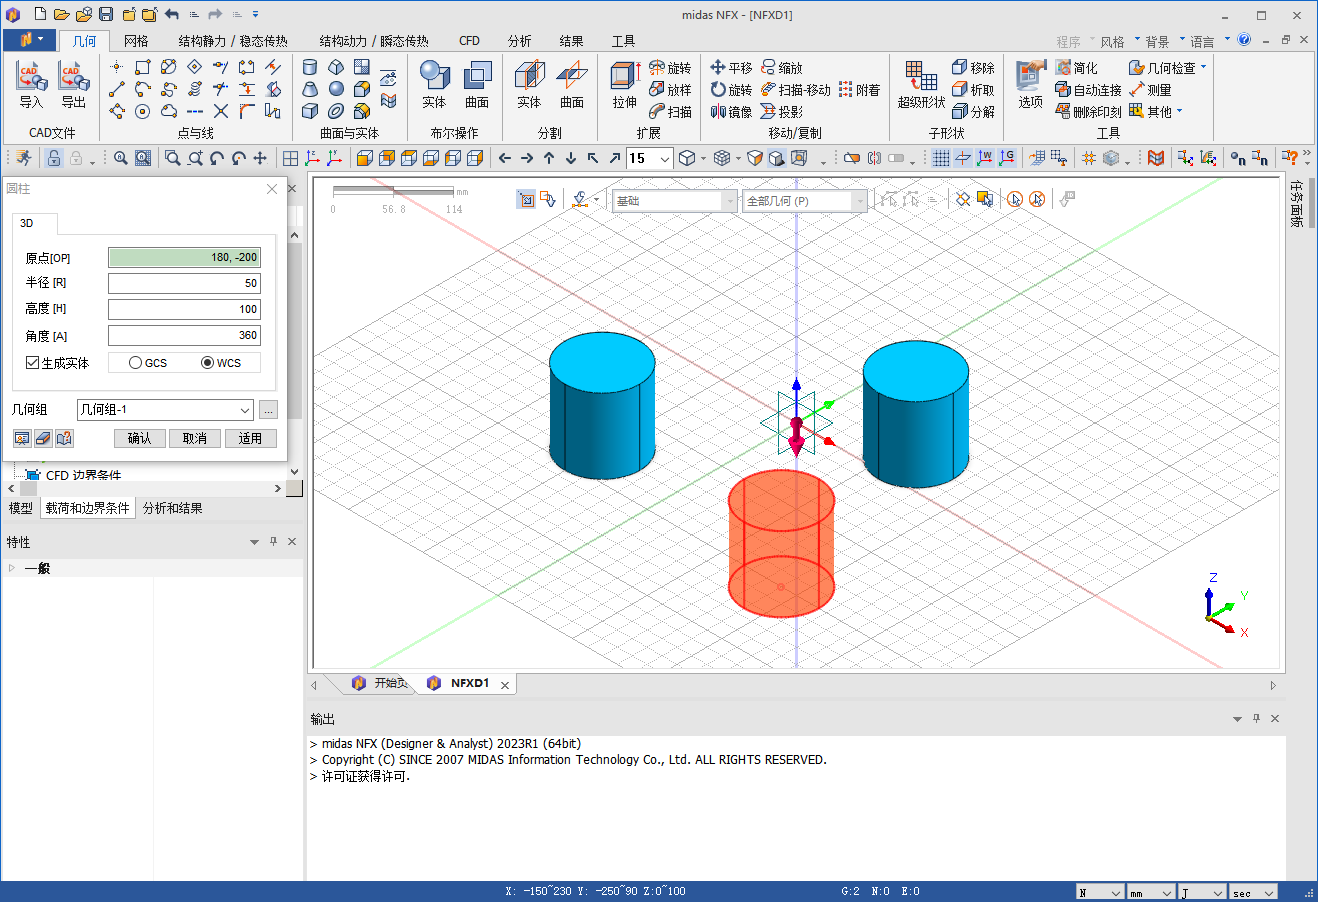Click the zoom window magnifier icon
1318x902 pixels.
click(173, 158)
